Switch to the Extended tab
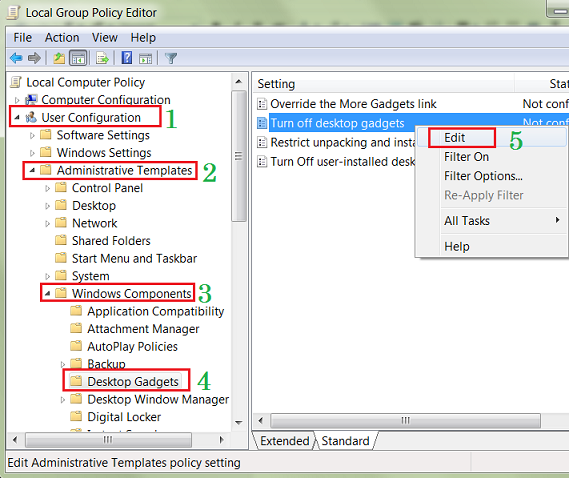 click(x=284, y=441)
